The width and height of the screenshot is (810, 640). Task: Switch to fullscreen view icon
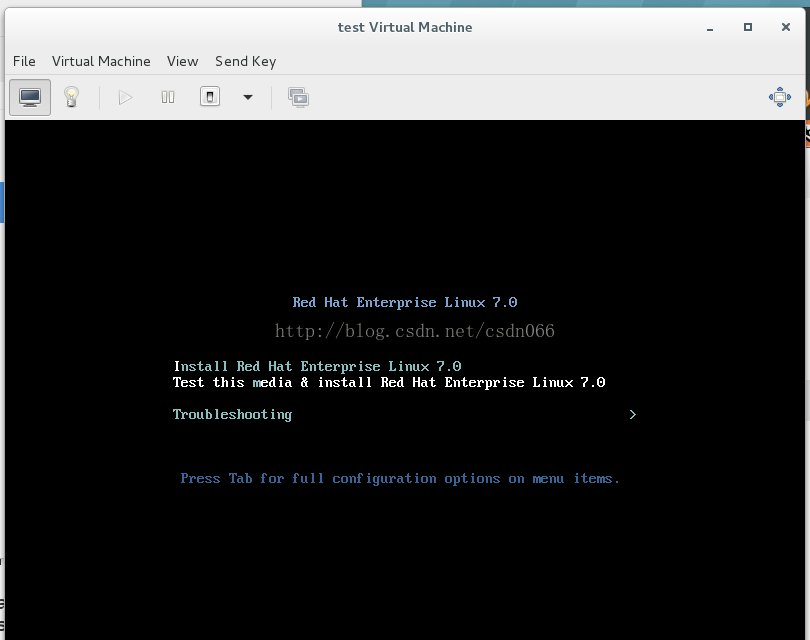[x=780, y=97]
